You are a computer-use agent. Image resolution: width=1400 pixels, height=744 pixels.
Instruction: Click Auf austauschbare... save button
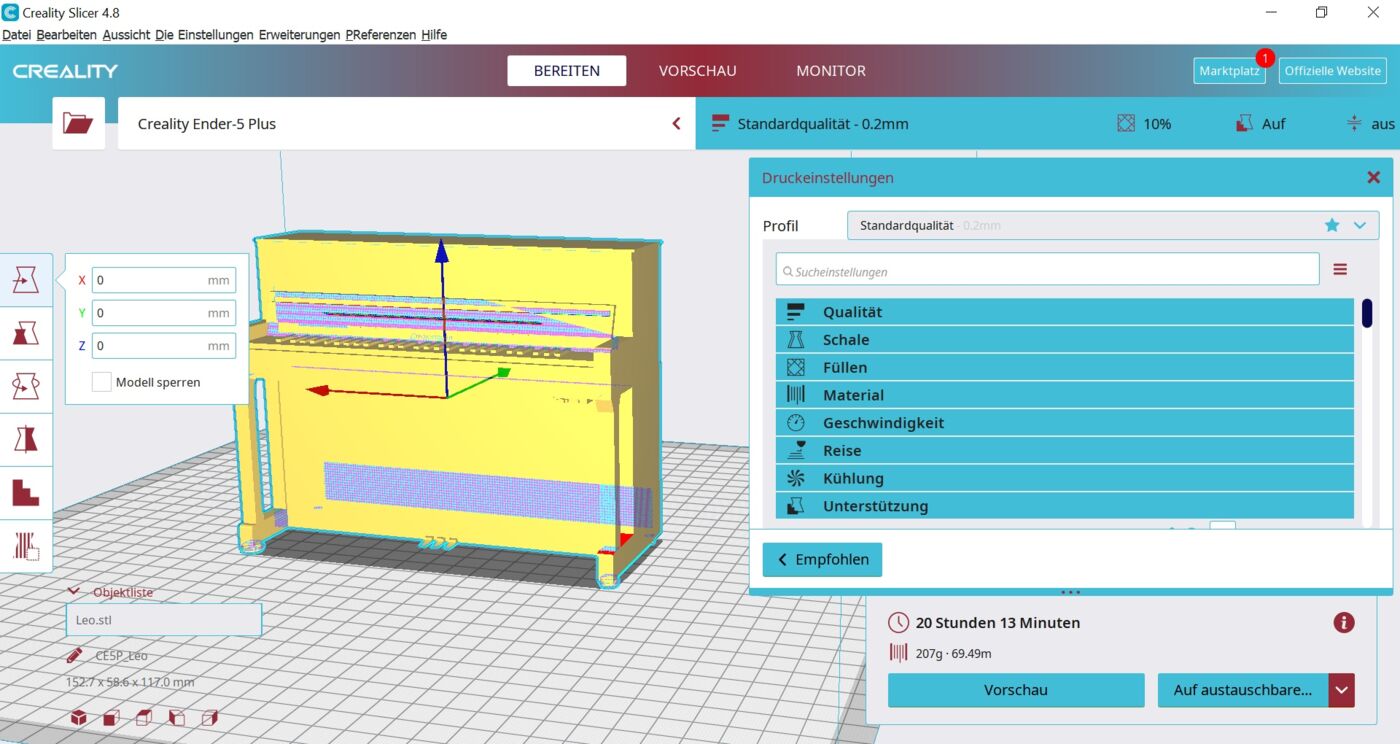click(x=1243, y=690)
